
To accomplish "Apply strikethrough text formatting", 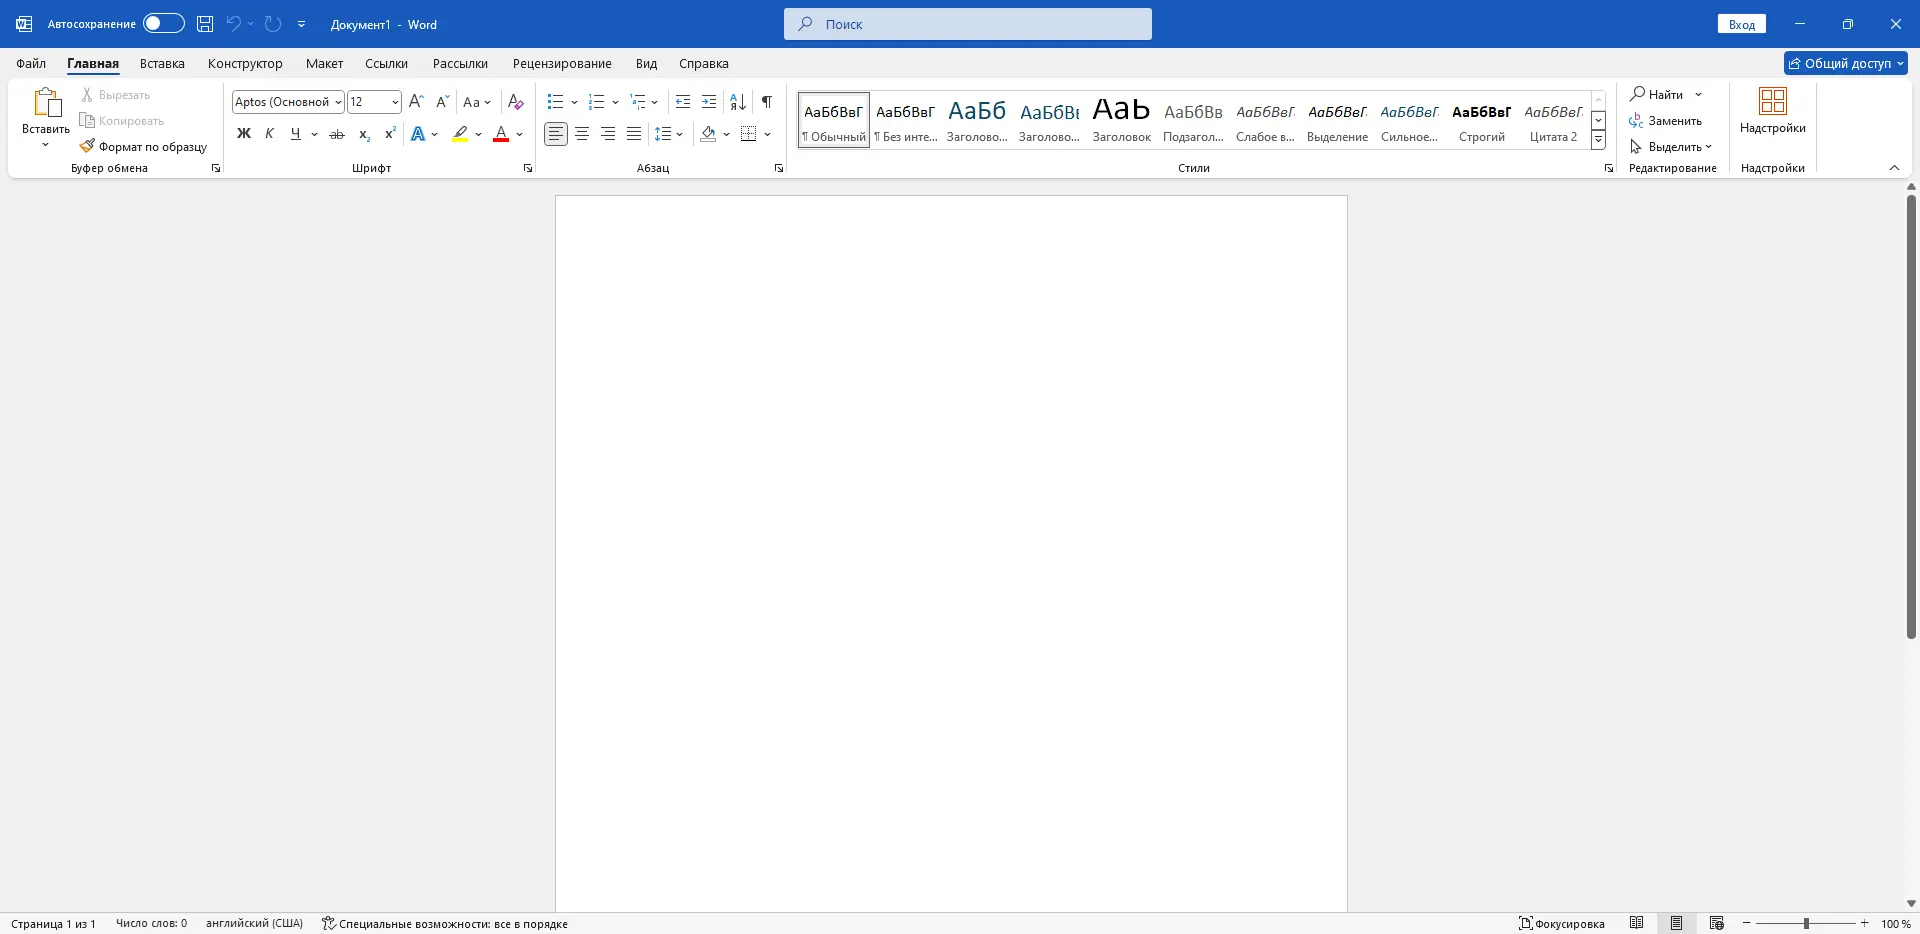I will tap(337, 134).
